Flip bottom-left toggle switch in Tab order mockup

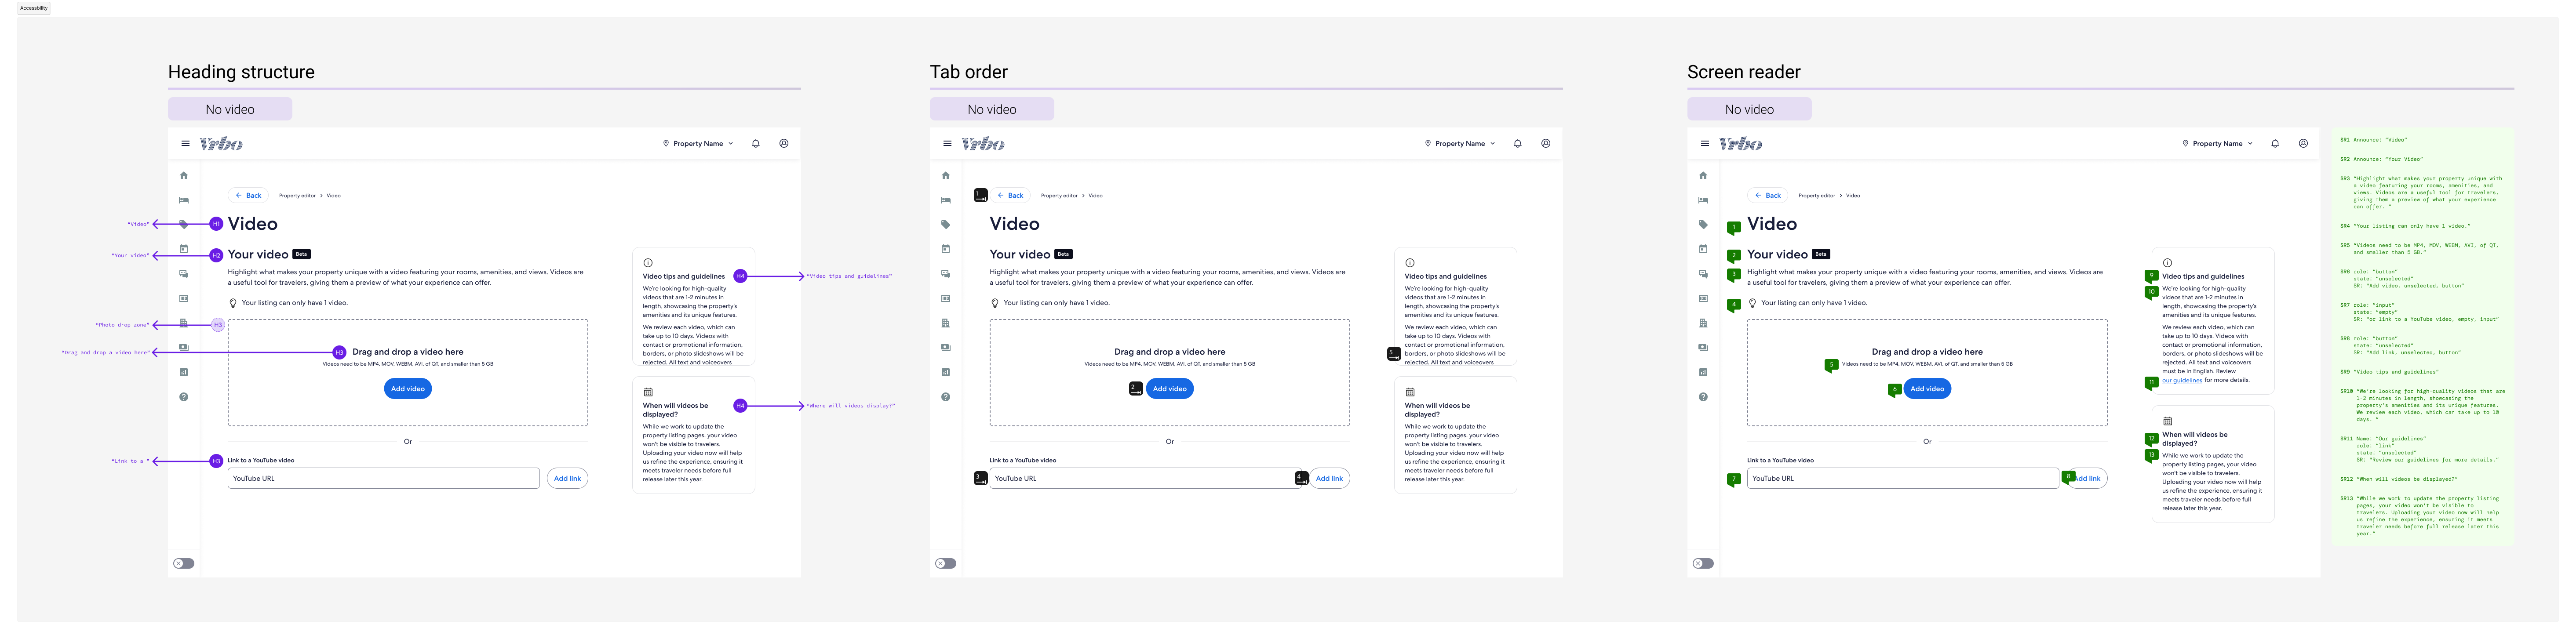(x=946, y=563)
